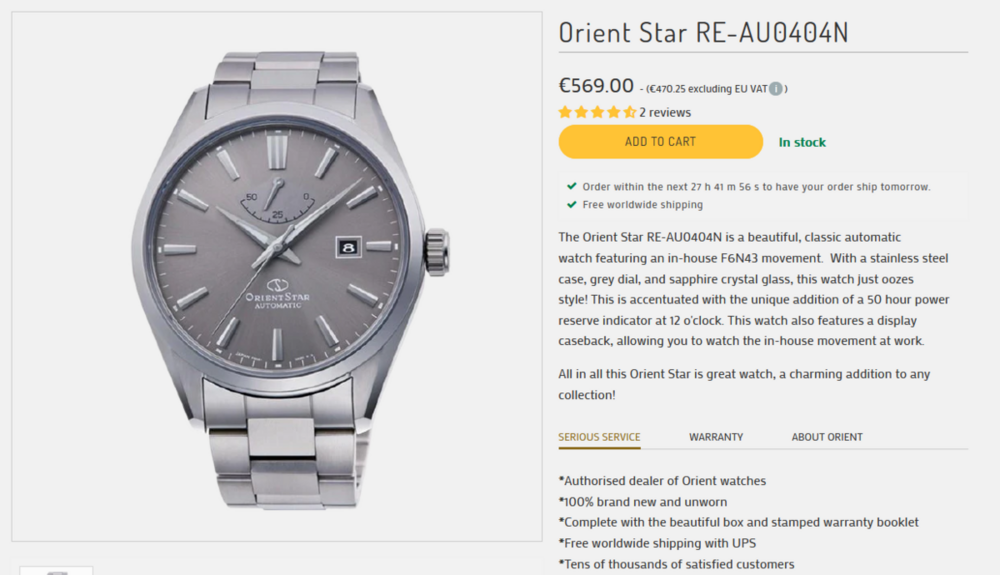Click the first rating star
This screenshot has width=1000, height=575.
(565, 112)
